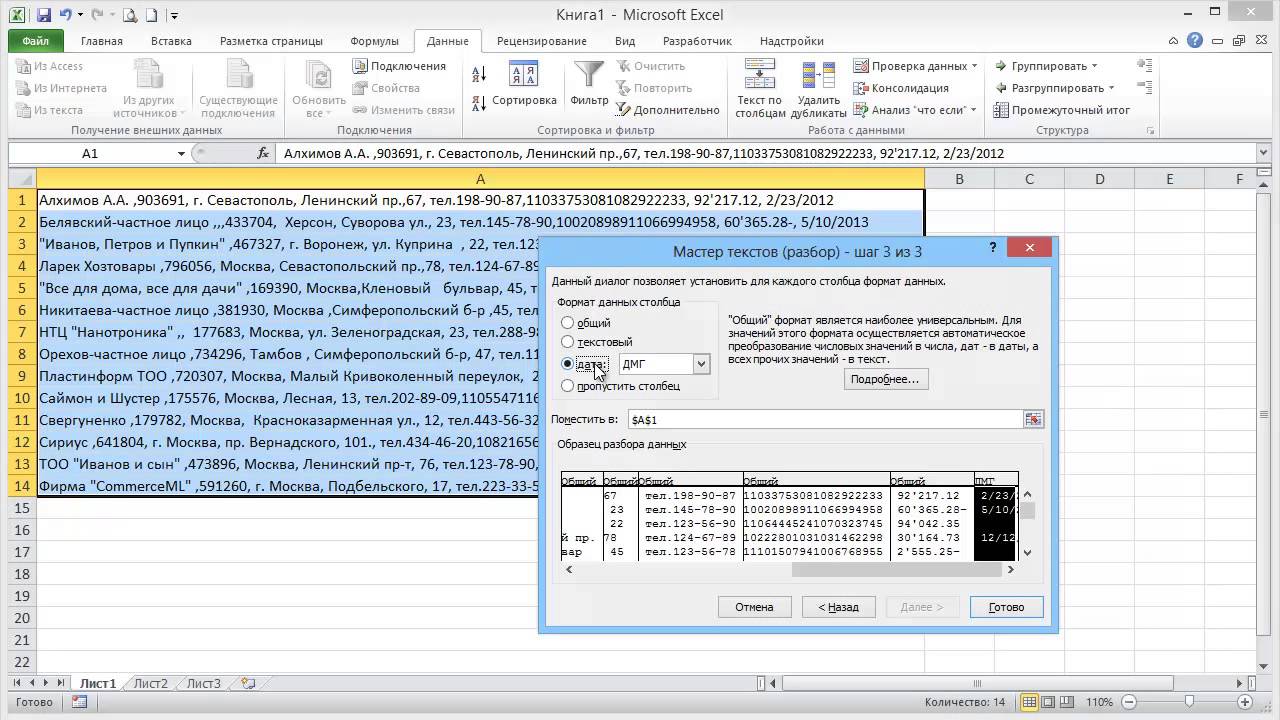Click the zoom slider handle

tap(1189, 702)
